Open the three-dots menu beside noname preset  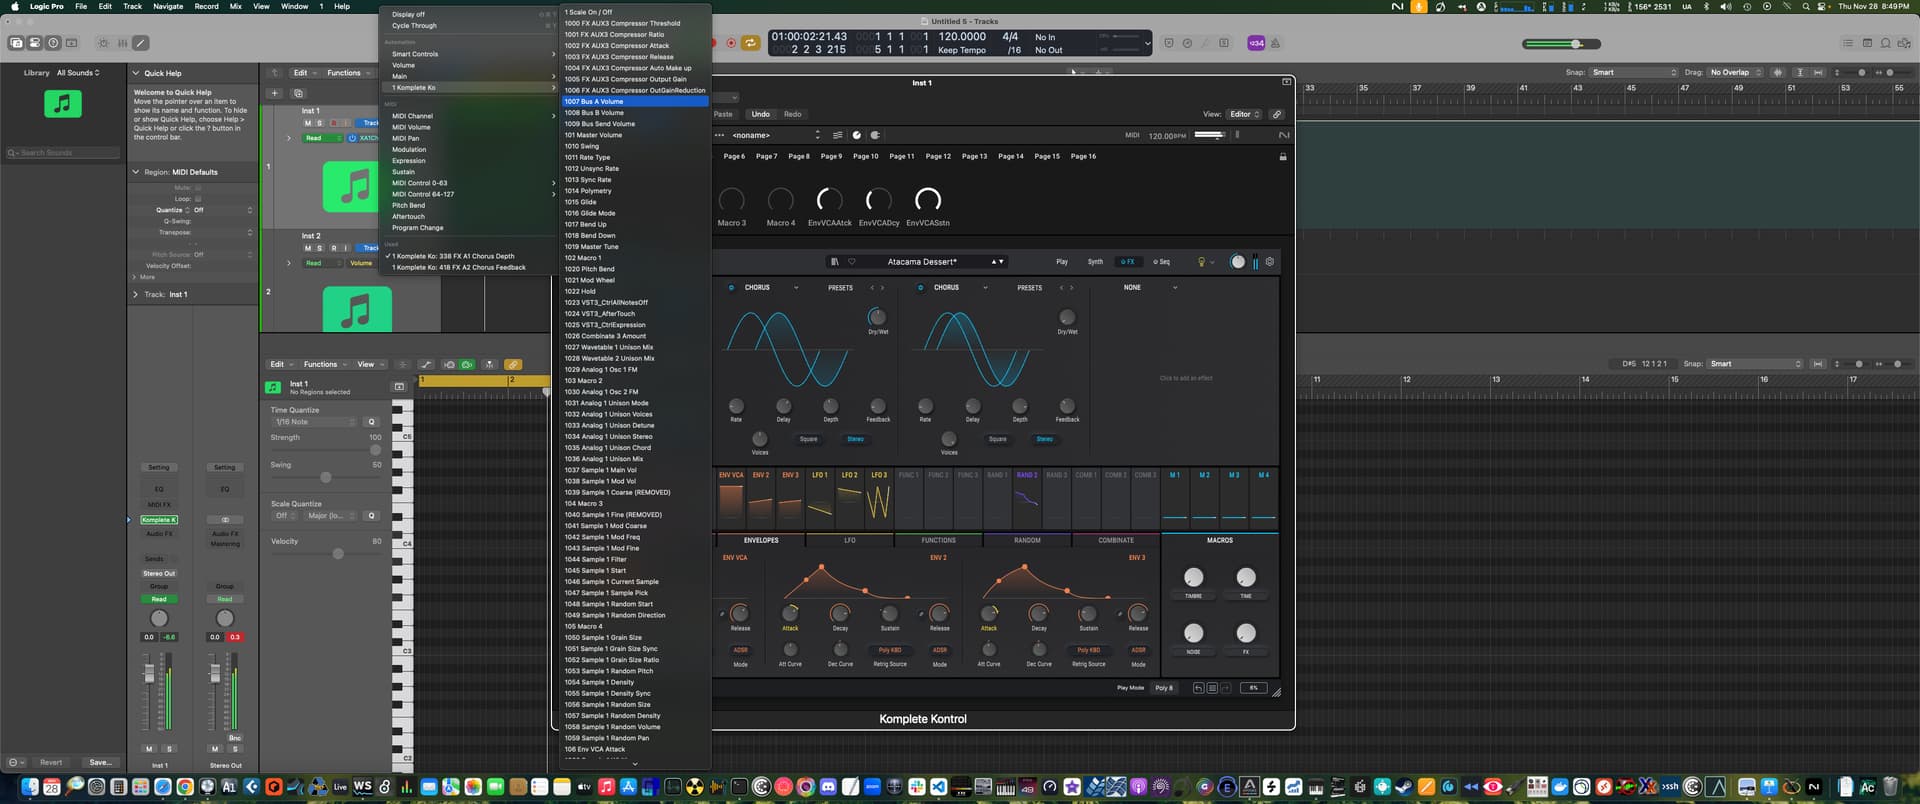click(719, 135)
